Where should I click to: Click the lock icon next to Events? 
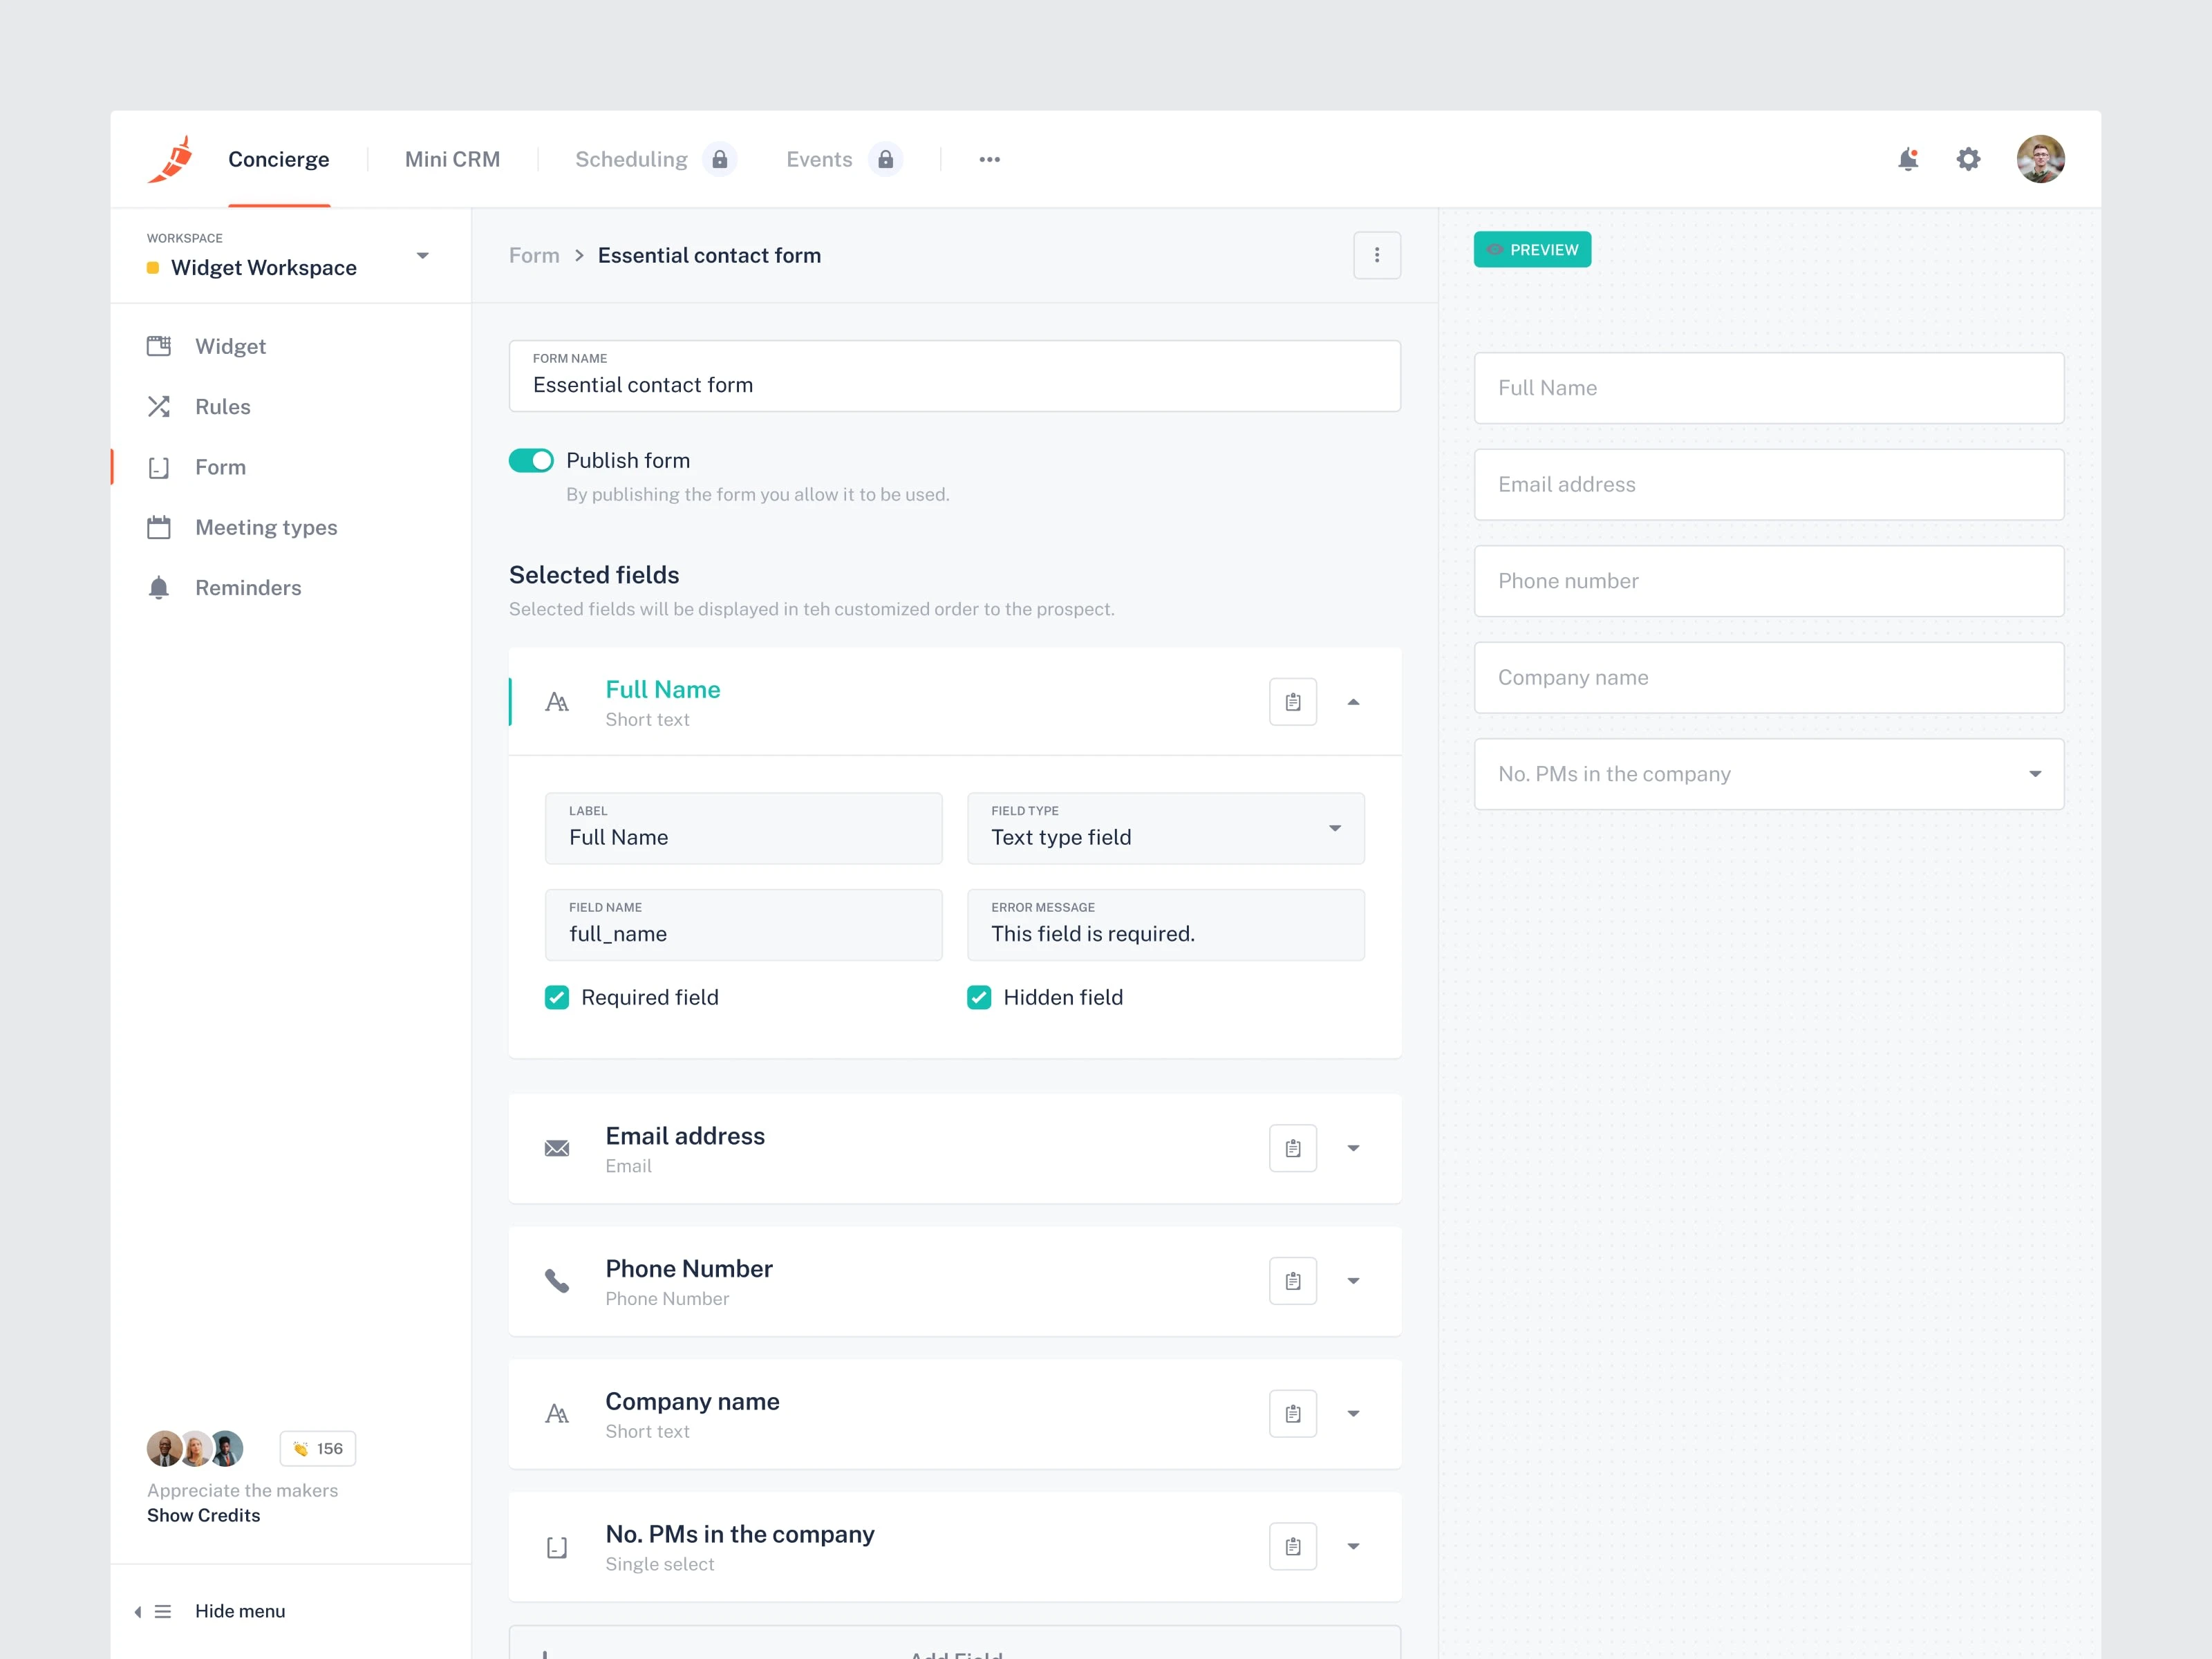pos(885,159)
